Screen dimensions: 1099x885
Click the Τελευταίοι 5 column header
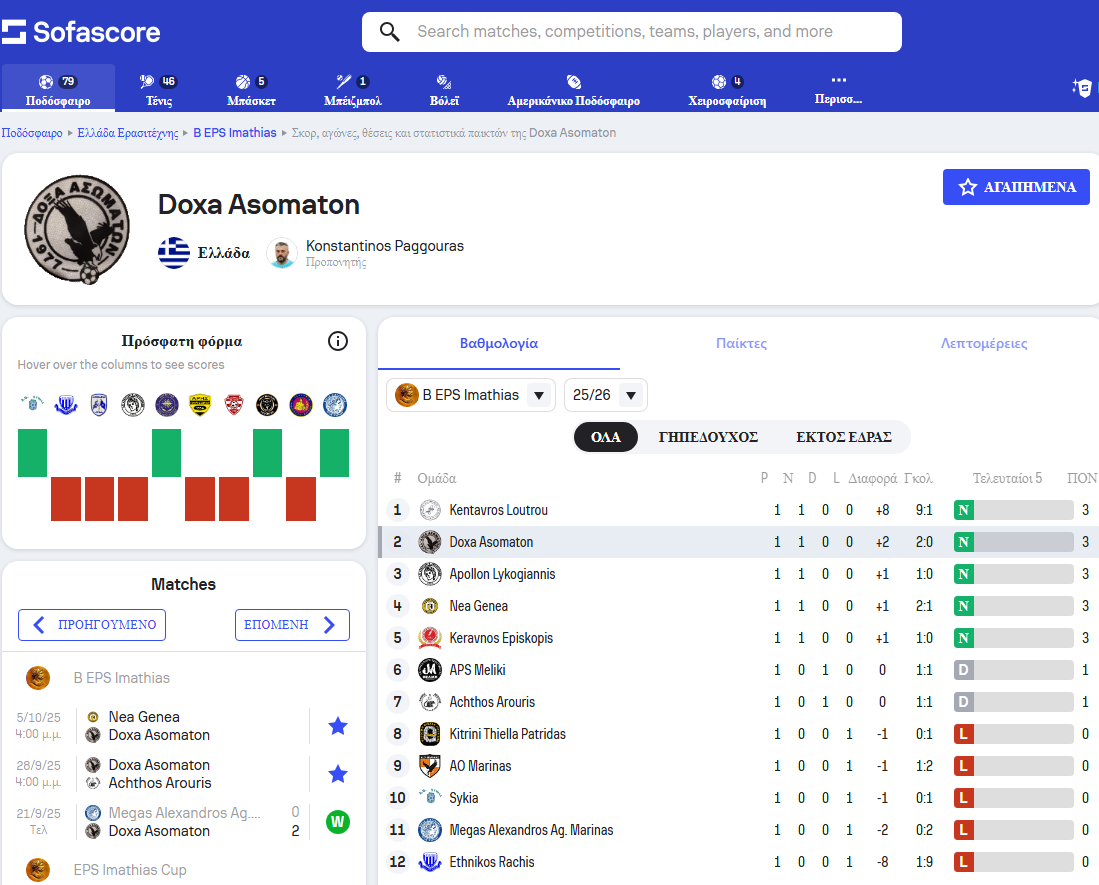1007,478
